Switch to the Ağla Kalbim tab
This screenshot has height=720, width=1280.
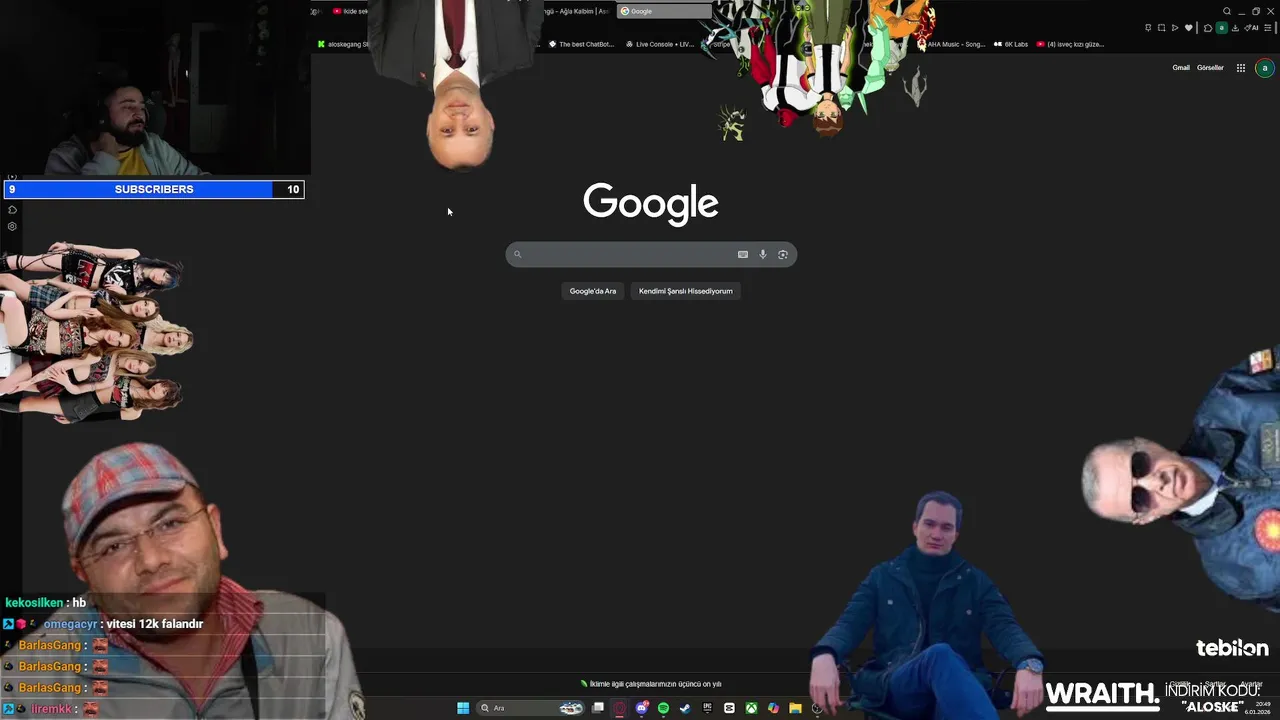coord(577,11)
